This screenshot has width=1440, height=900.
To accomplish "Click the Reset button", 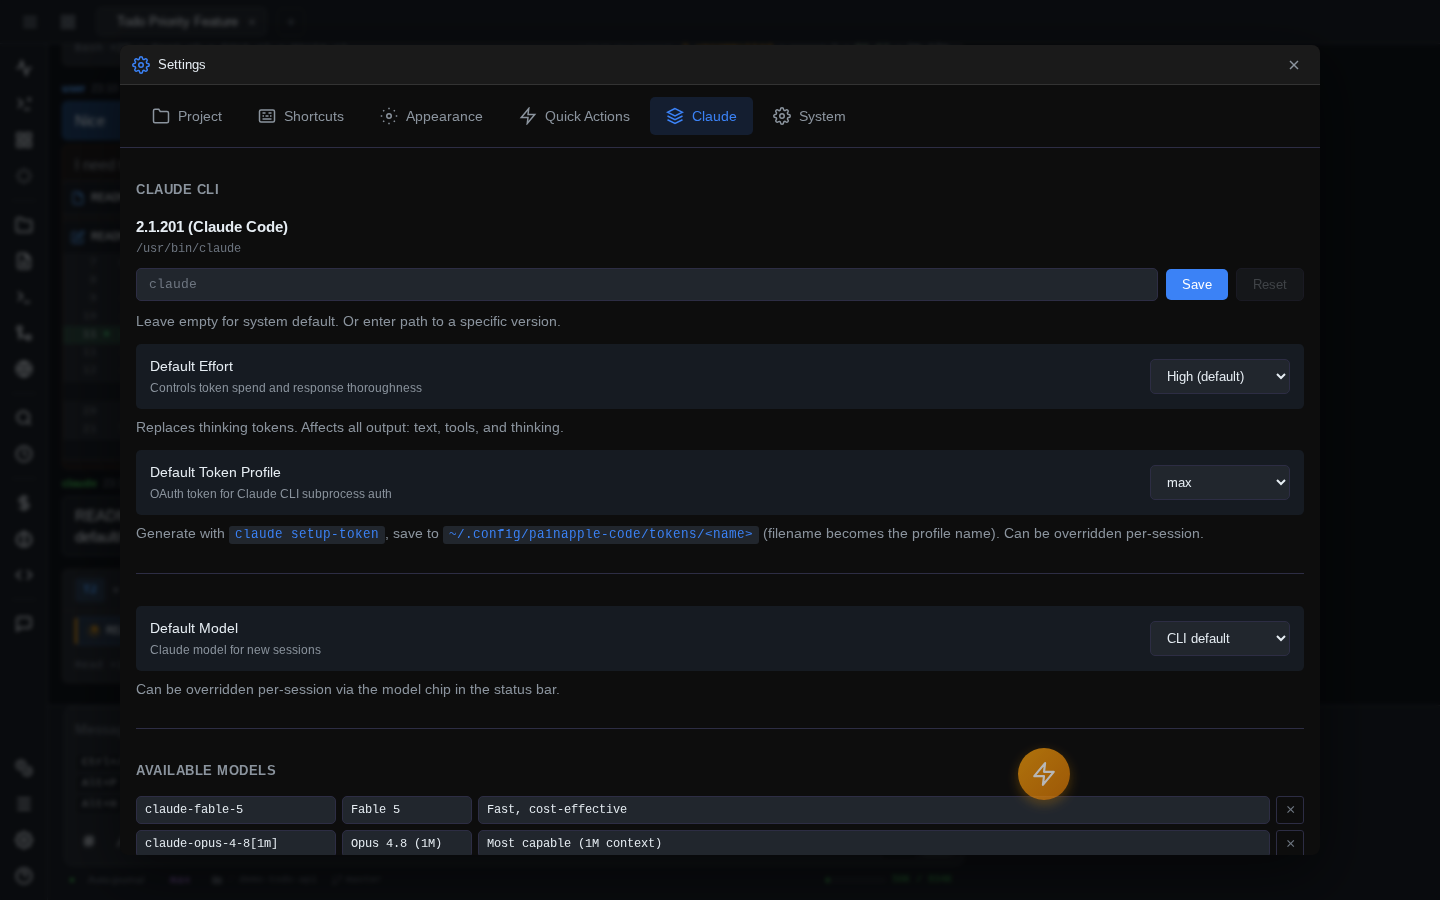I will click(x=1270, y=284).
